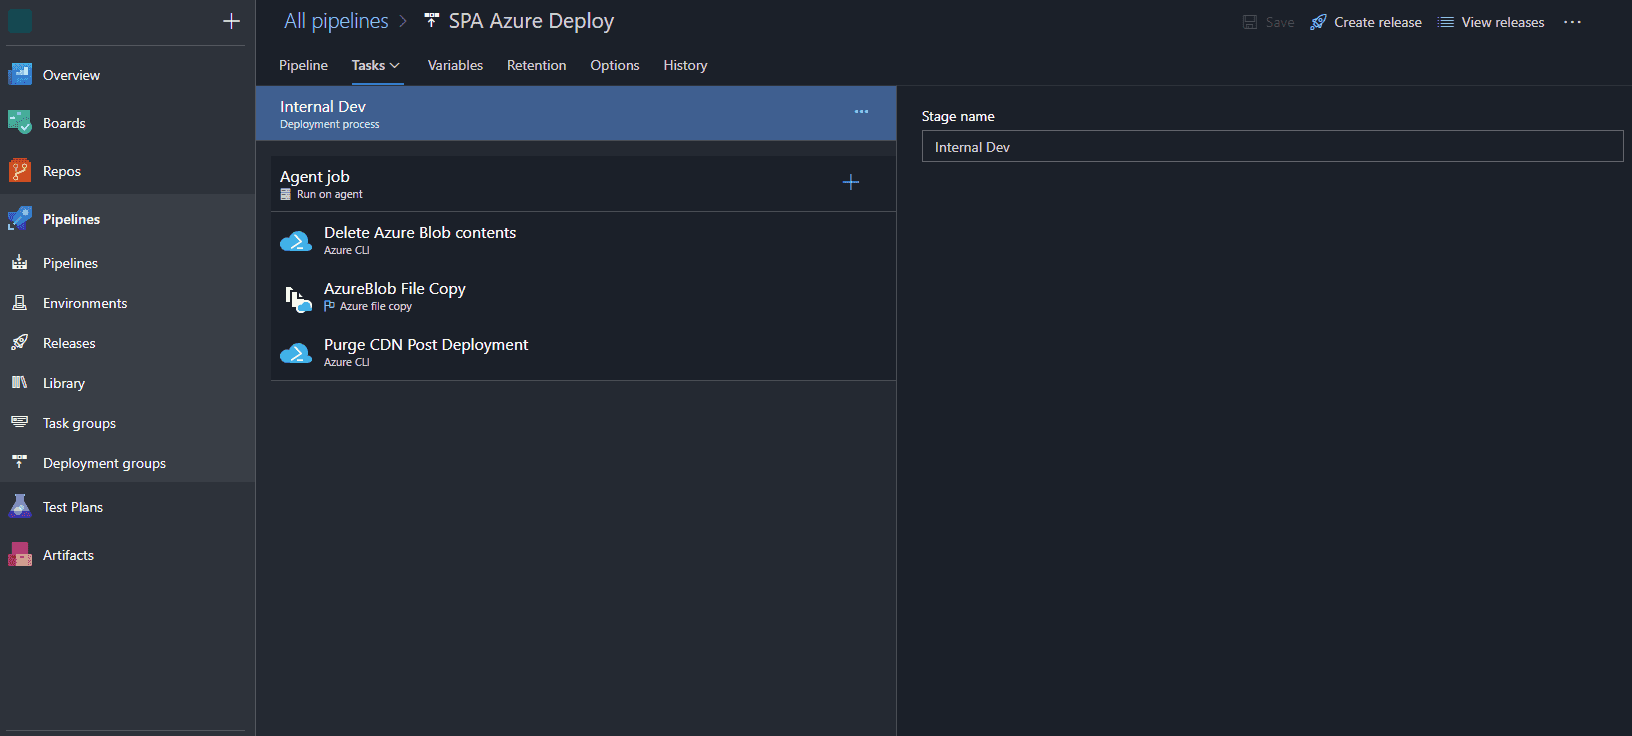
Task: Select the Purge CDN Post Deployment task
Action: (583, 352)
